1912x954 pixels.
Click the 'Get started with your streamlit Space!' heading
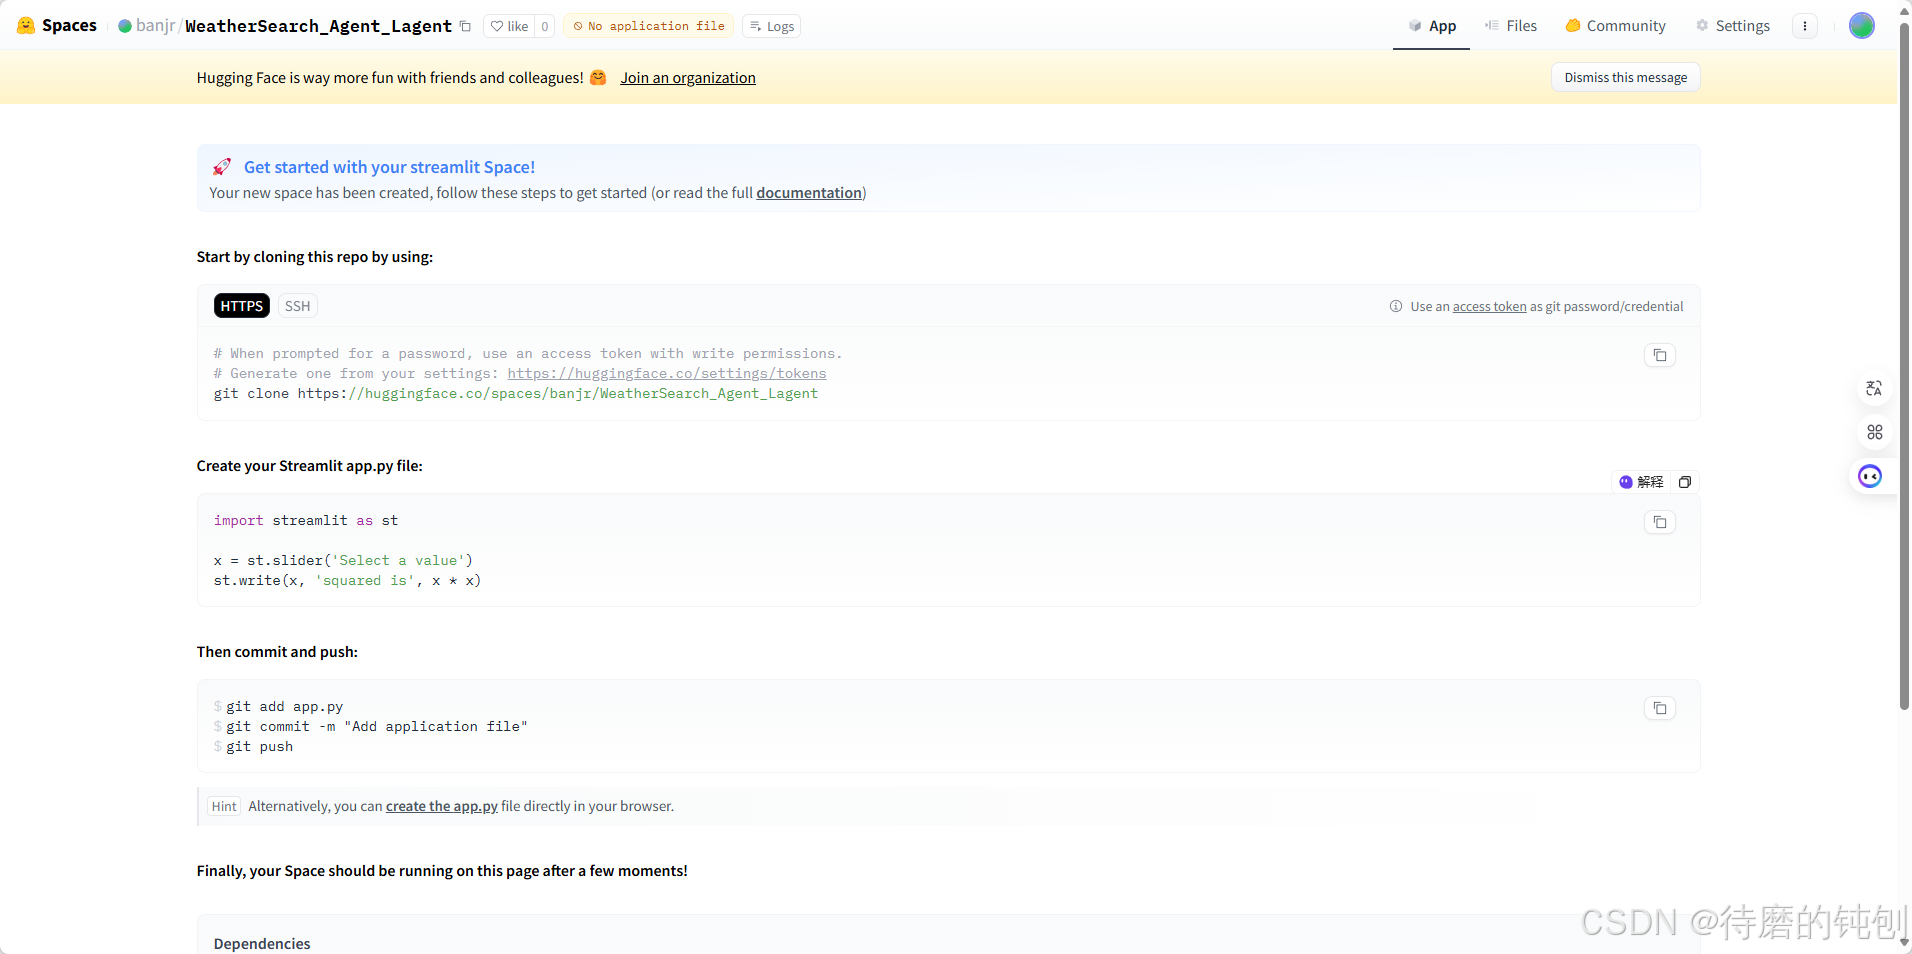click(x=389, y=167)
